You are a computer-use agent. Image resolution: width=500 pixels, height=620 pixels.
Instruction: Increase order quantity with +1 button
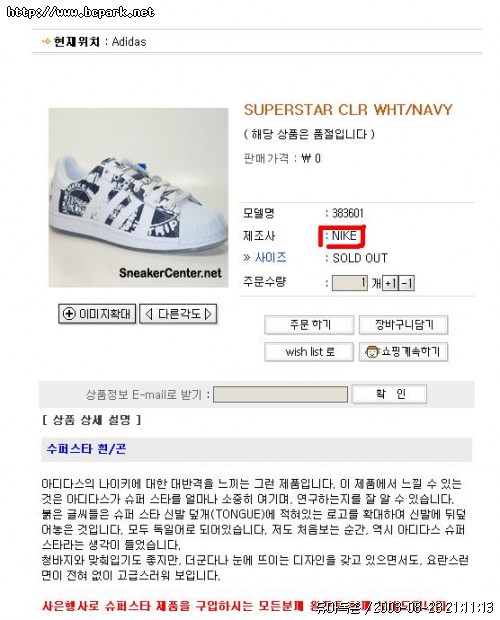391,283
